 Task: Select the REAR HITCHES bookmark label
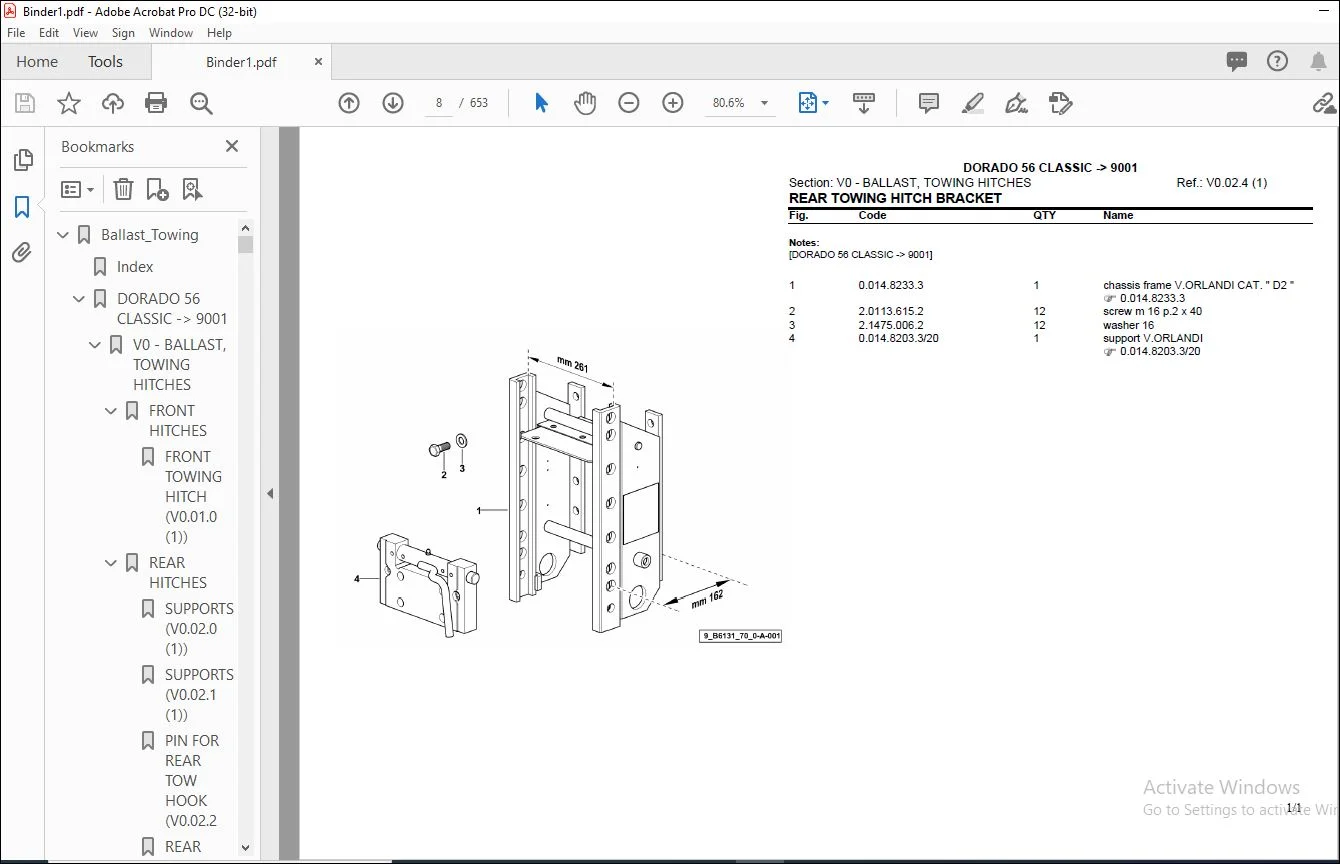click(x=178, y=573)
